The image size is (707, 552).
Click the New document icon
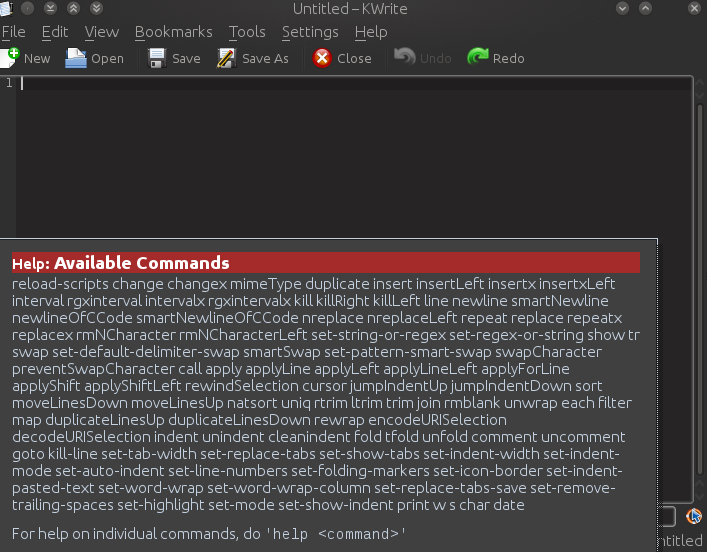(x=9, y=58)
